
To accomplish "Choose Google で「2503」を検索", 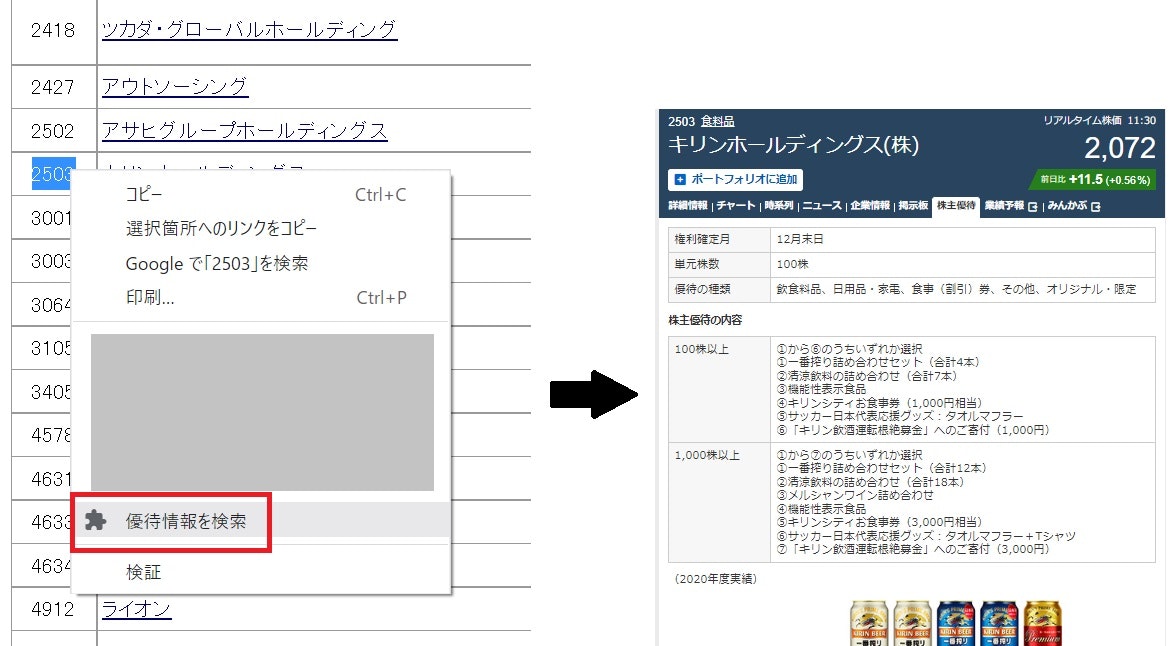I will (261, 263).
